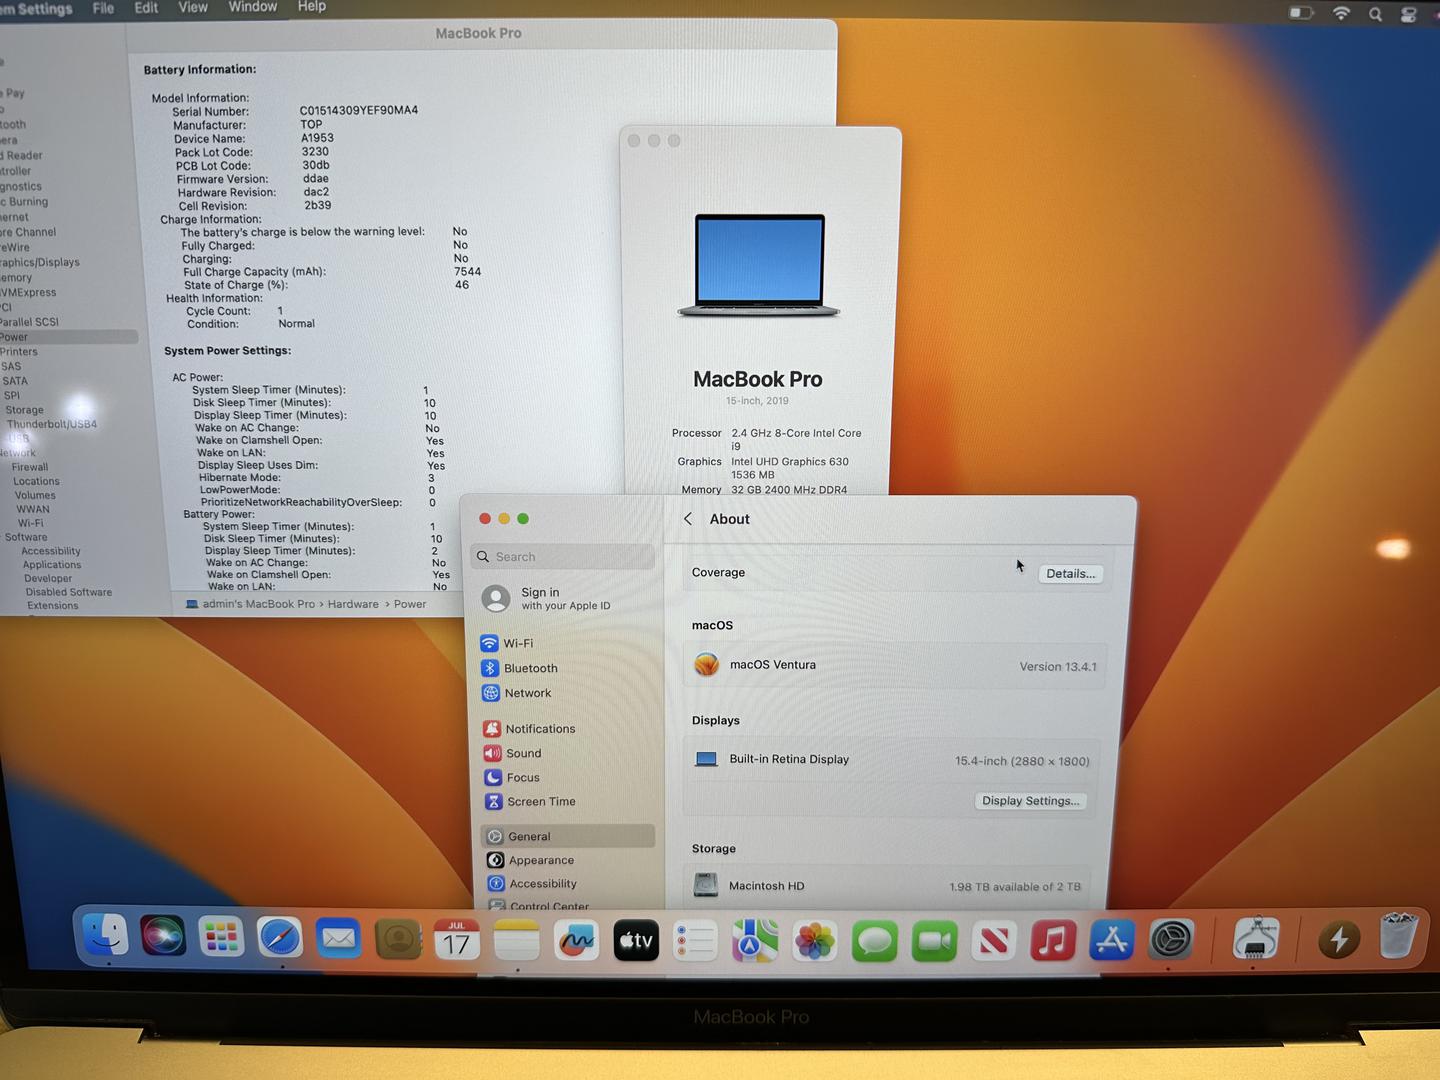Viewport: 1440px width, 1080px height.
Task: Select Applications in System Information sidebar
Action: 52,565
